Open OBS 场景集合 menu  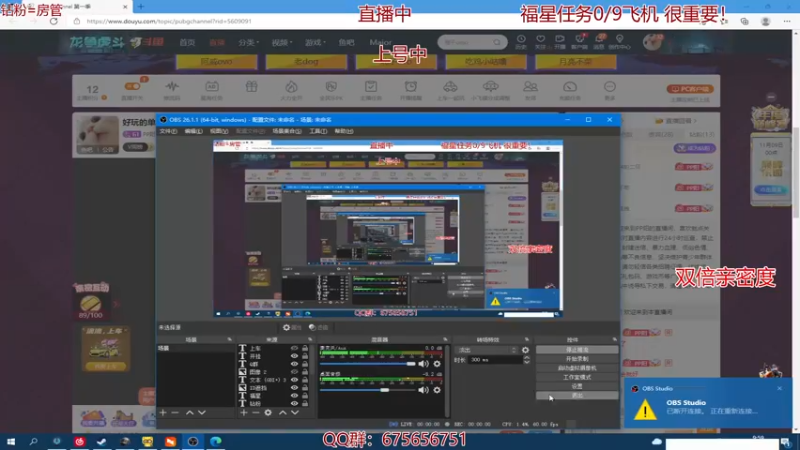tap(287, 131)
